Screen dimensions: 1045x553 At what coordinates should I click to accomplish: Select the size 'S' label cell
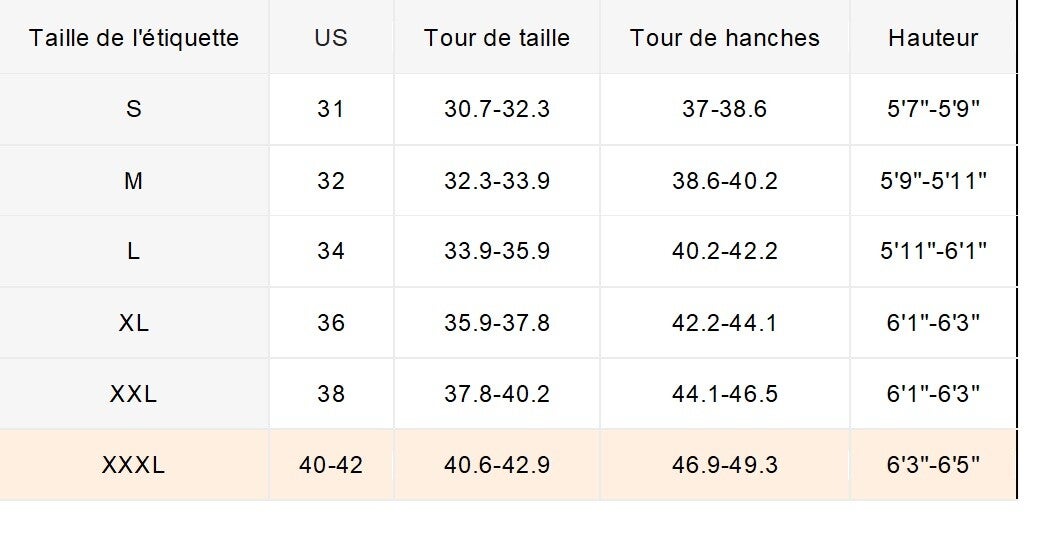pos(134,109)
